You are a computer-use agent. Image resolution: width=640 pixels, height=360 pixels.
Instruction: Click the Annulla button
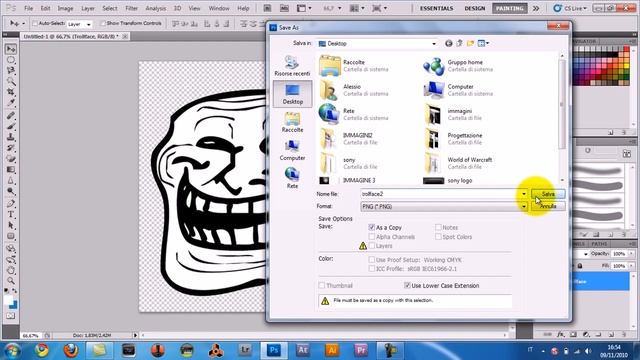[x=548, y=206]
